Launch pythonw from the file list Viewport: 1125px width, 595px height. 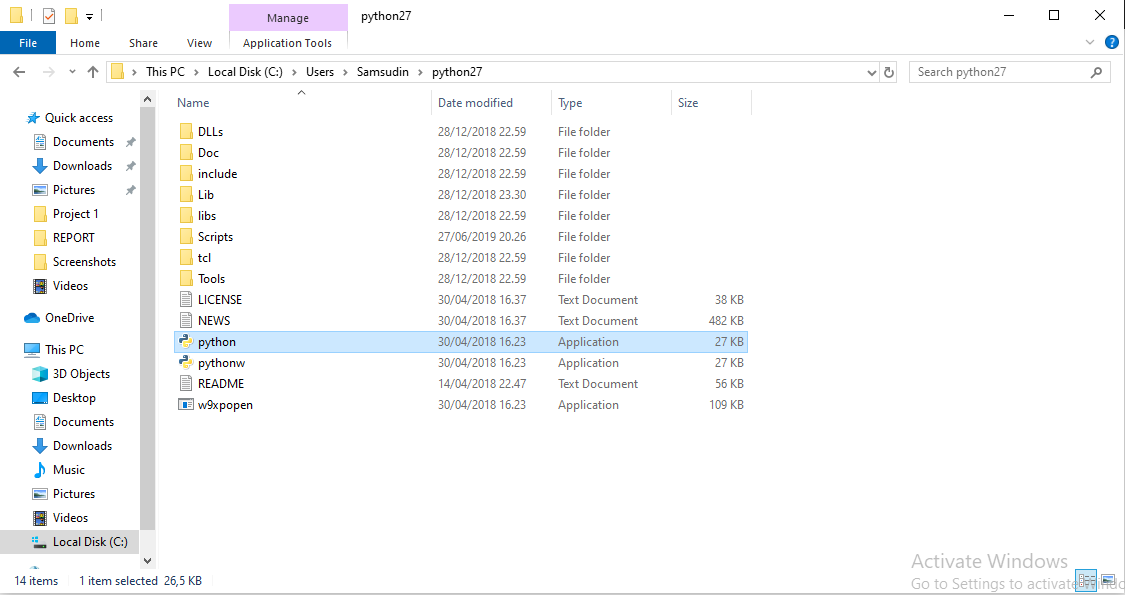[x=221, y=362]
